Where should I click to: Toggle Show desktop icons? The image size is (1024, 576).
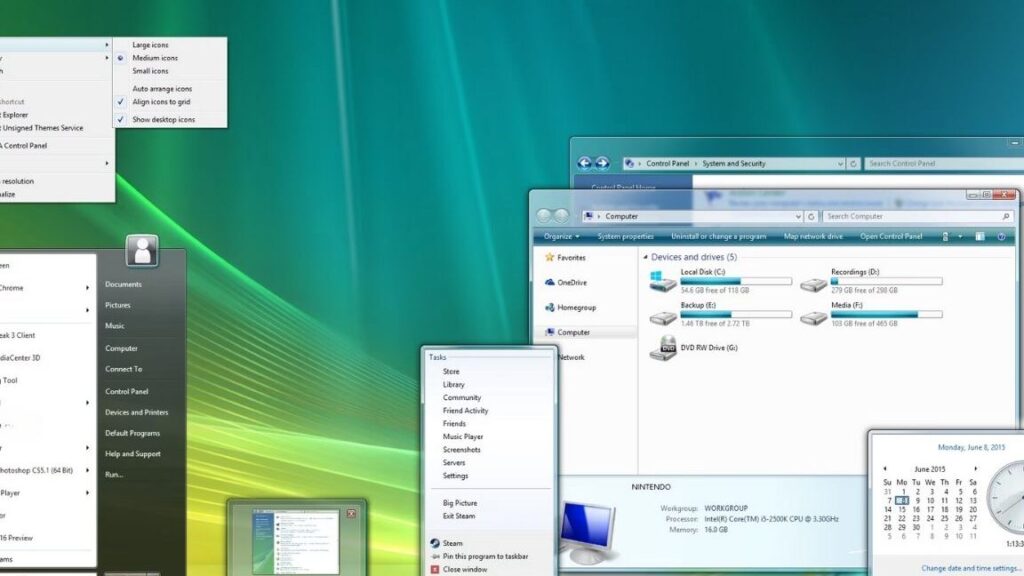(163, 120)
